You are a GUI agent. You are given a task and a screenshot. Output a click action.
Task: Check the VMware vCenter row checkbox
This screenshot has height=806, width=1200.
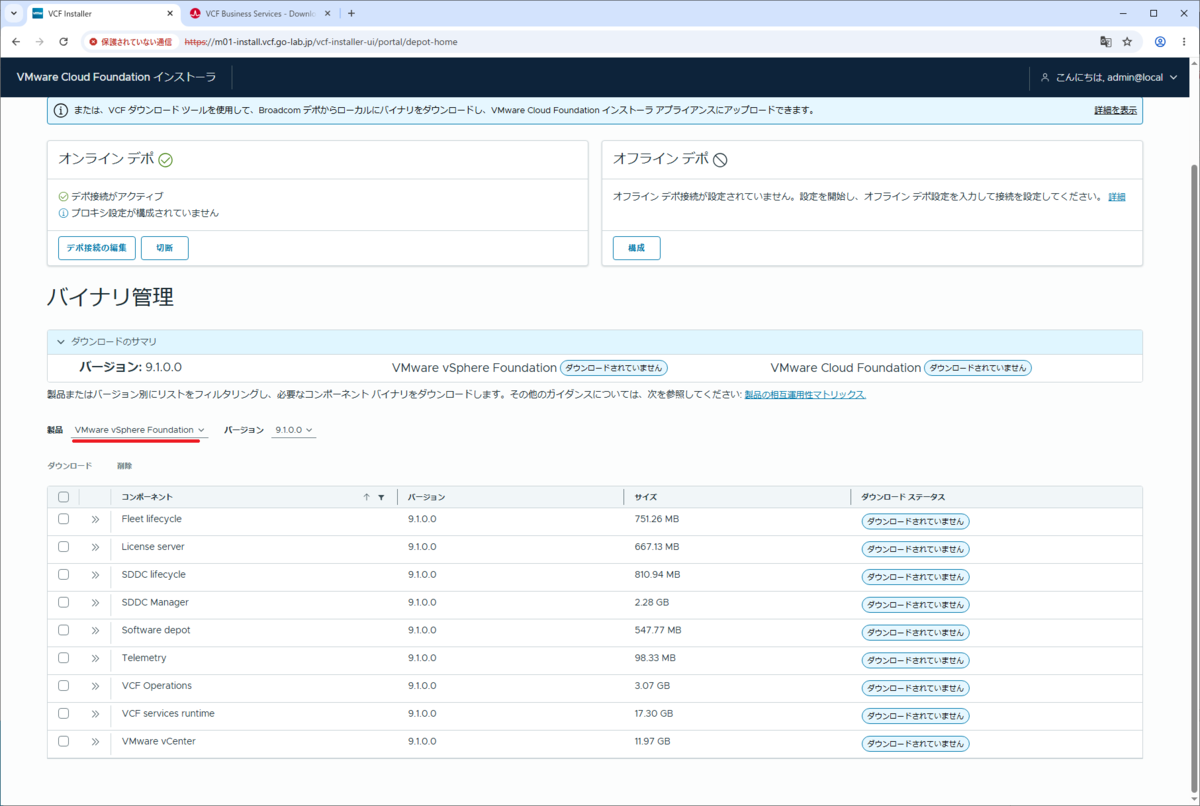point(63,742)
